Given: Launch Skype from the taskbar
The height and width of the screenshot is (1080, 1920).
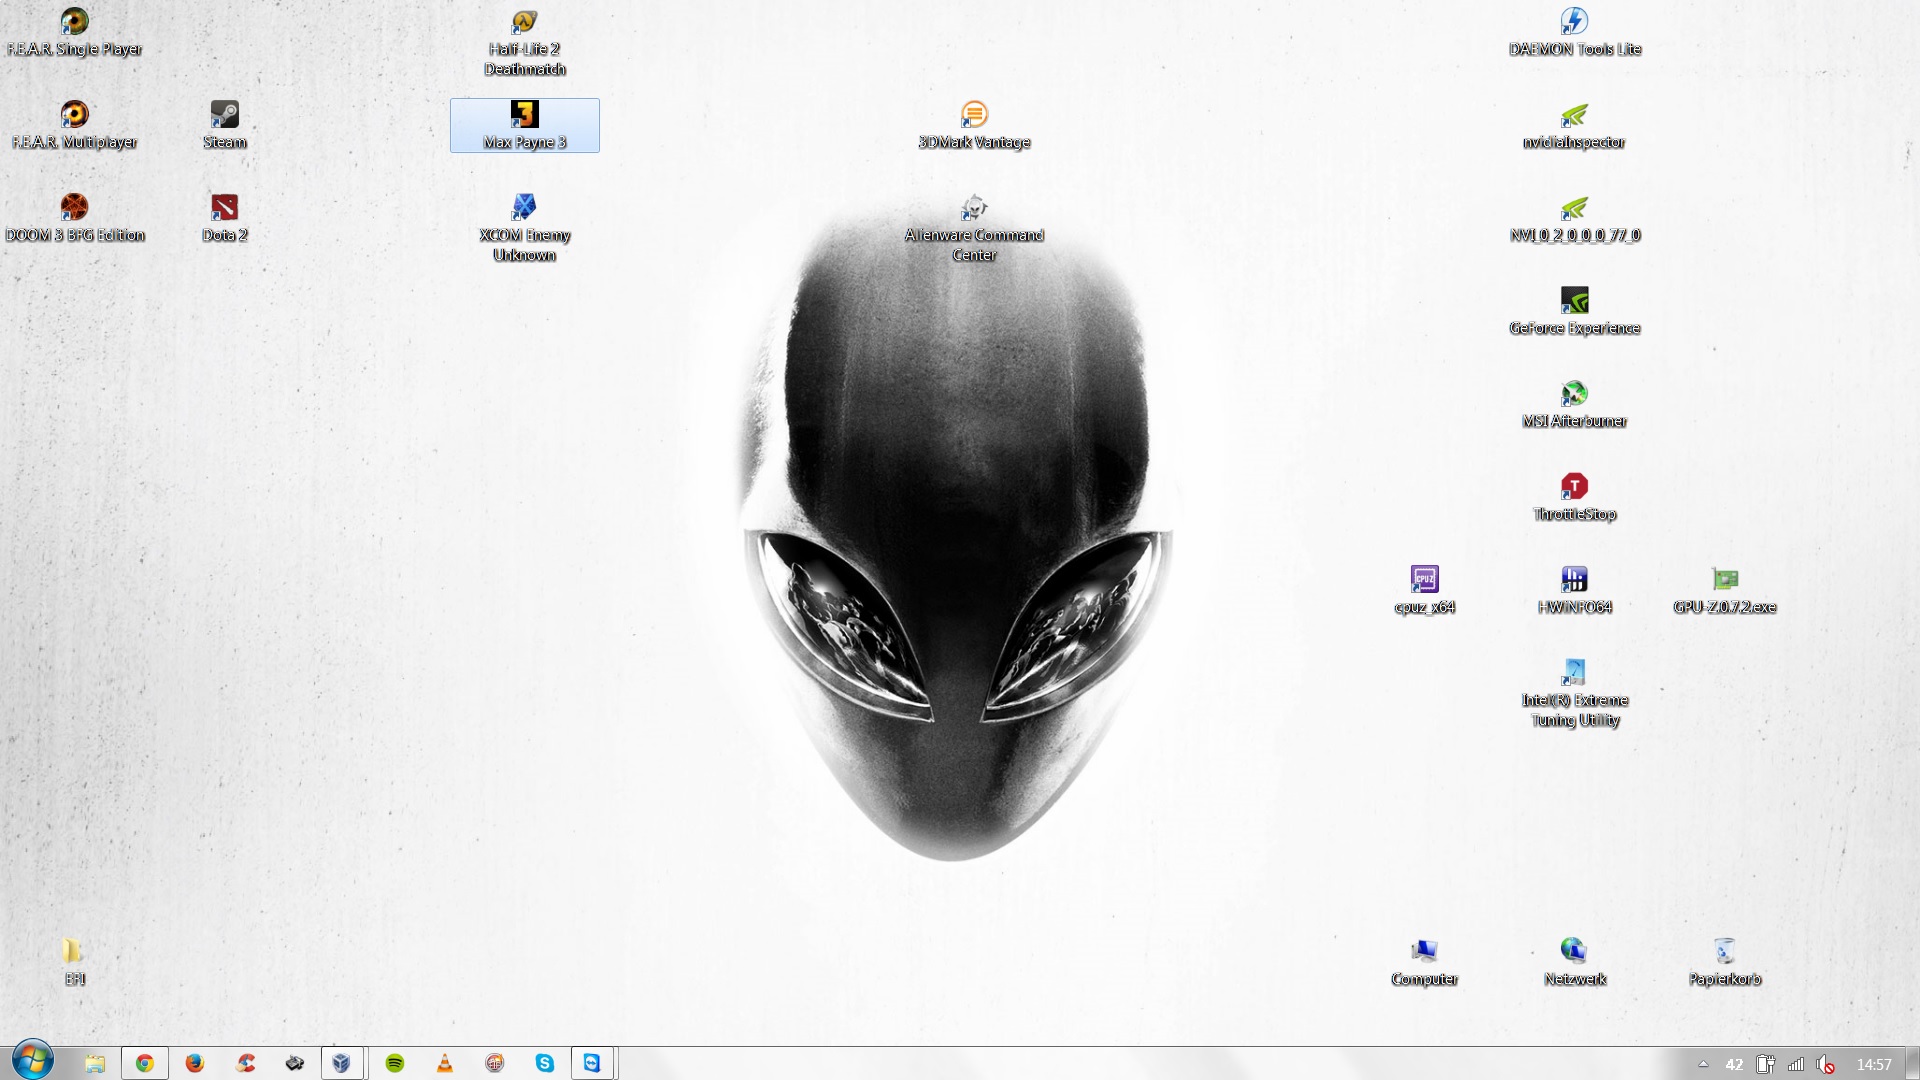Looking at the screenshot, I should coord(545,1063).
